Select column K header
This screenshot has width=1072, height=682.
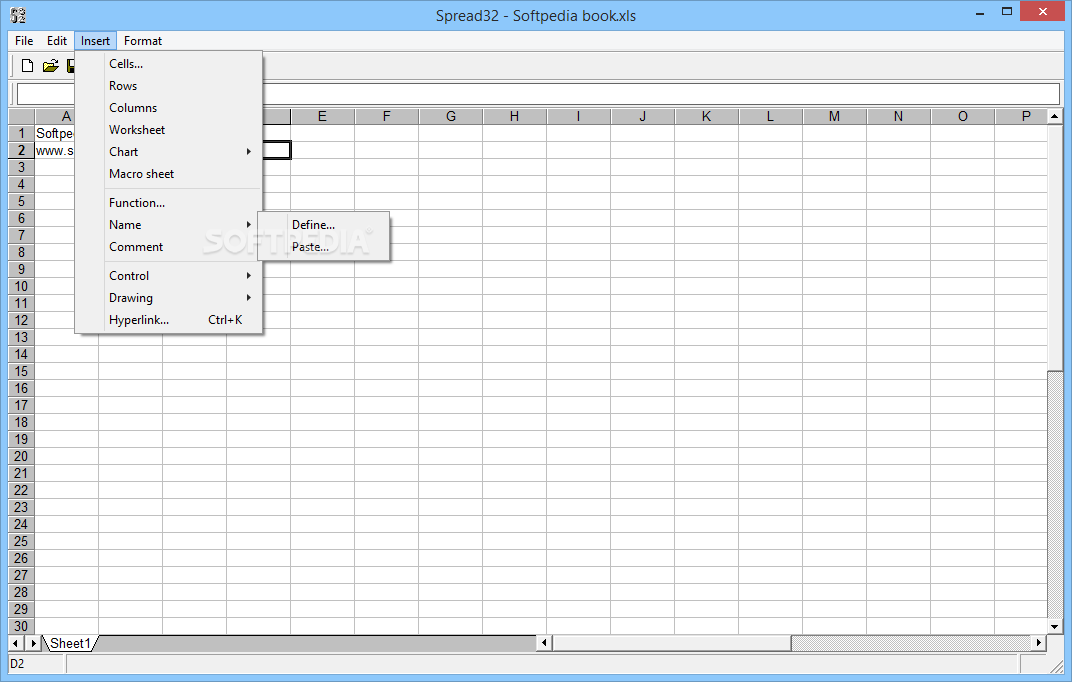[706, 116]
